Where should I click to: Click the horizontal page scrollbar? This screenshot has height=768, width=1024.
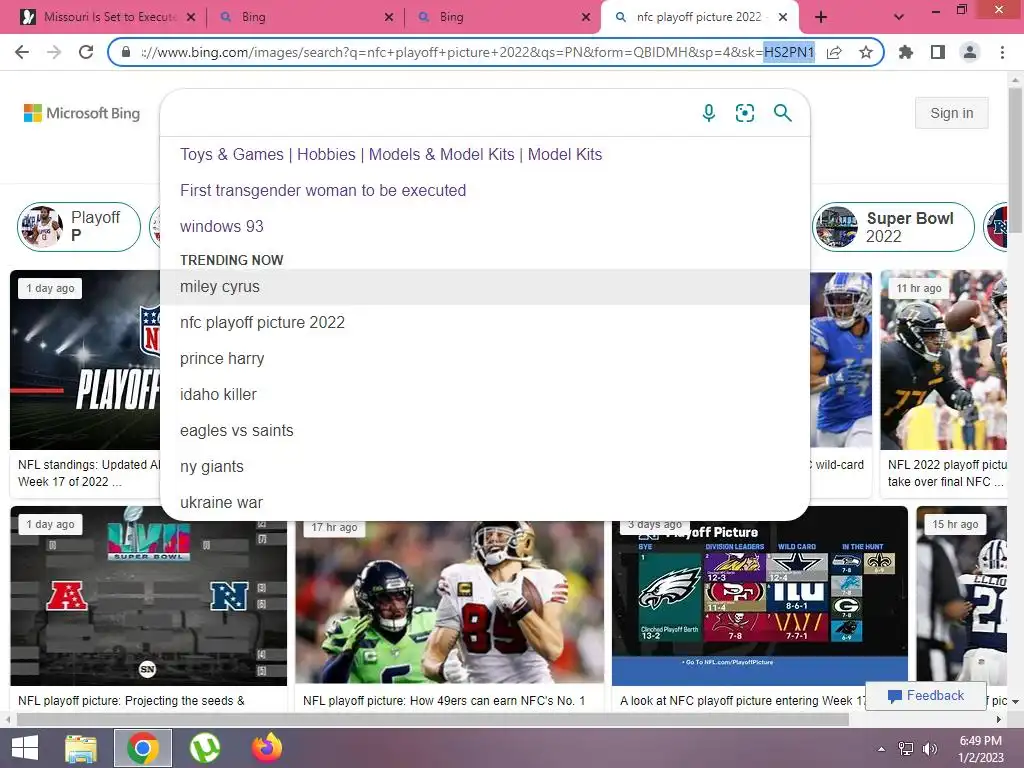pyautogui.click(x=432, y=720)
